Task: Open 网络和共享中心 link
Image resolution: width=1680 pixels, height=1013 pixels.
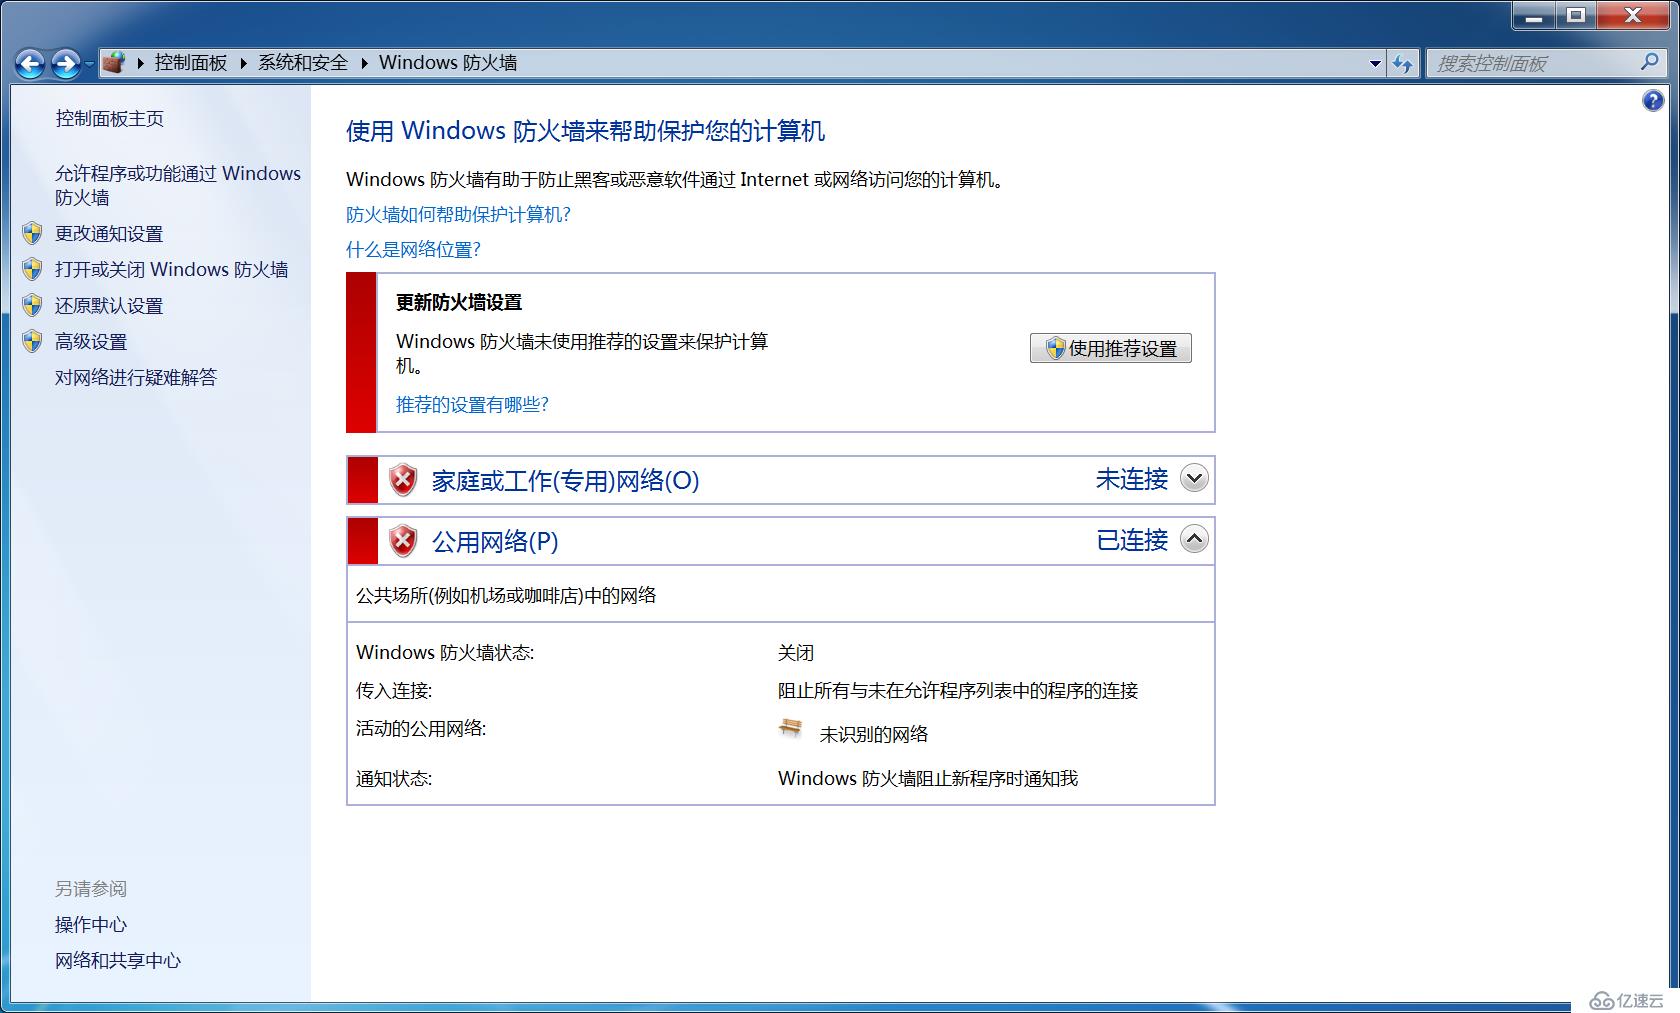Action: 118,960
